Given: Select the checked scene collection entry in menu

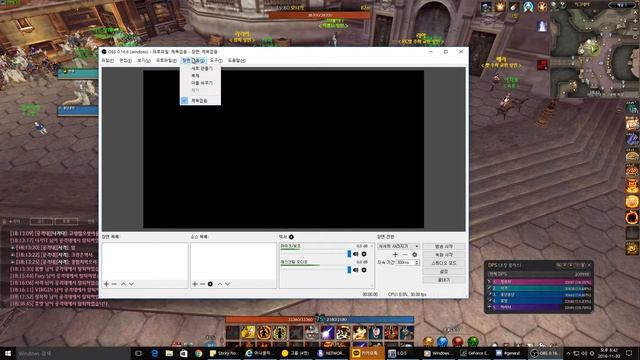Looking at the screenshot, I should tap(200, 100).
